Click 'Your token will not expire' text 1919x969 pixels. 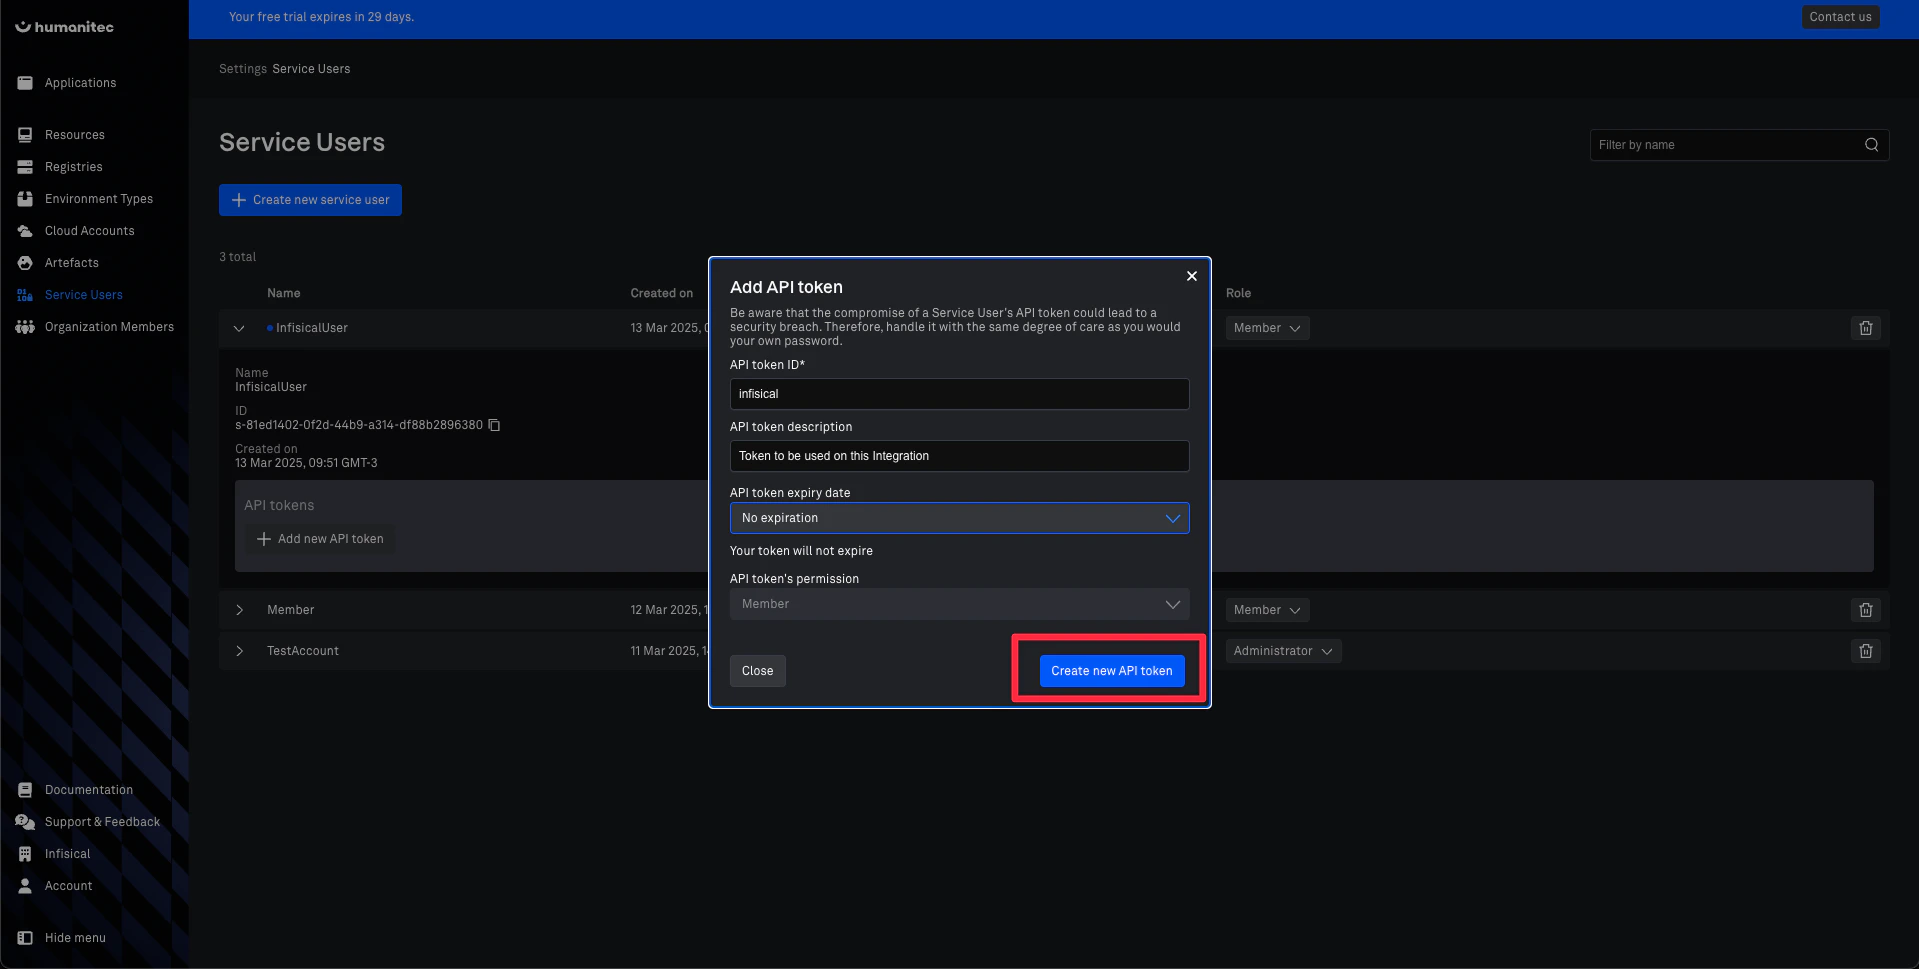pyautogui.click(x=801, y=551)
